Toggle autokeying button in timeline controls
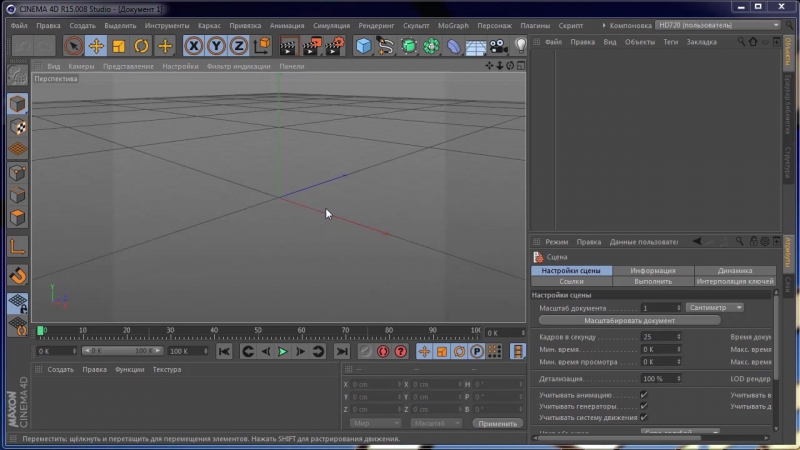This screenshot has width=800, height=450. tap(383, 352)
